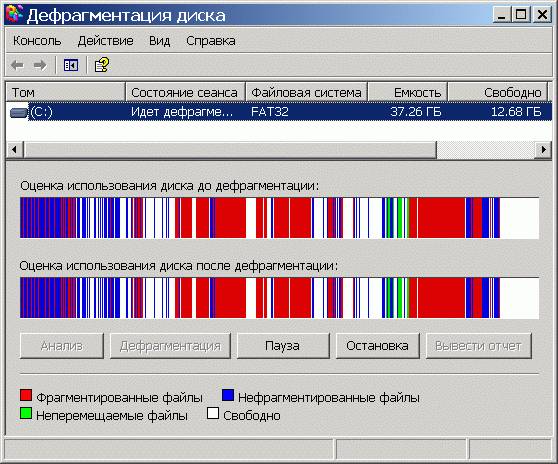Click the Идет дефрагме... status cell
558x464 pixels.
coord(182,112)
